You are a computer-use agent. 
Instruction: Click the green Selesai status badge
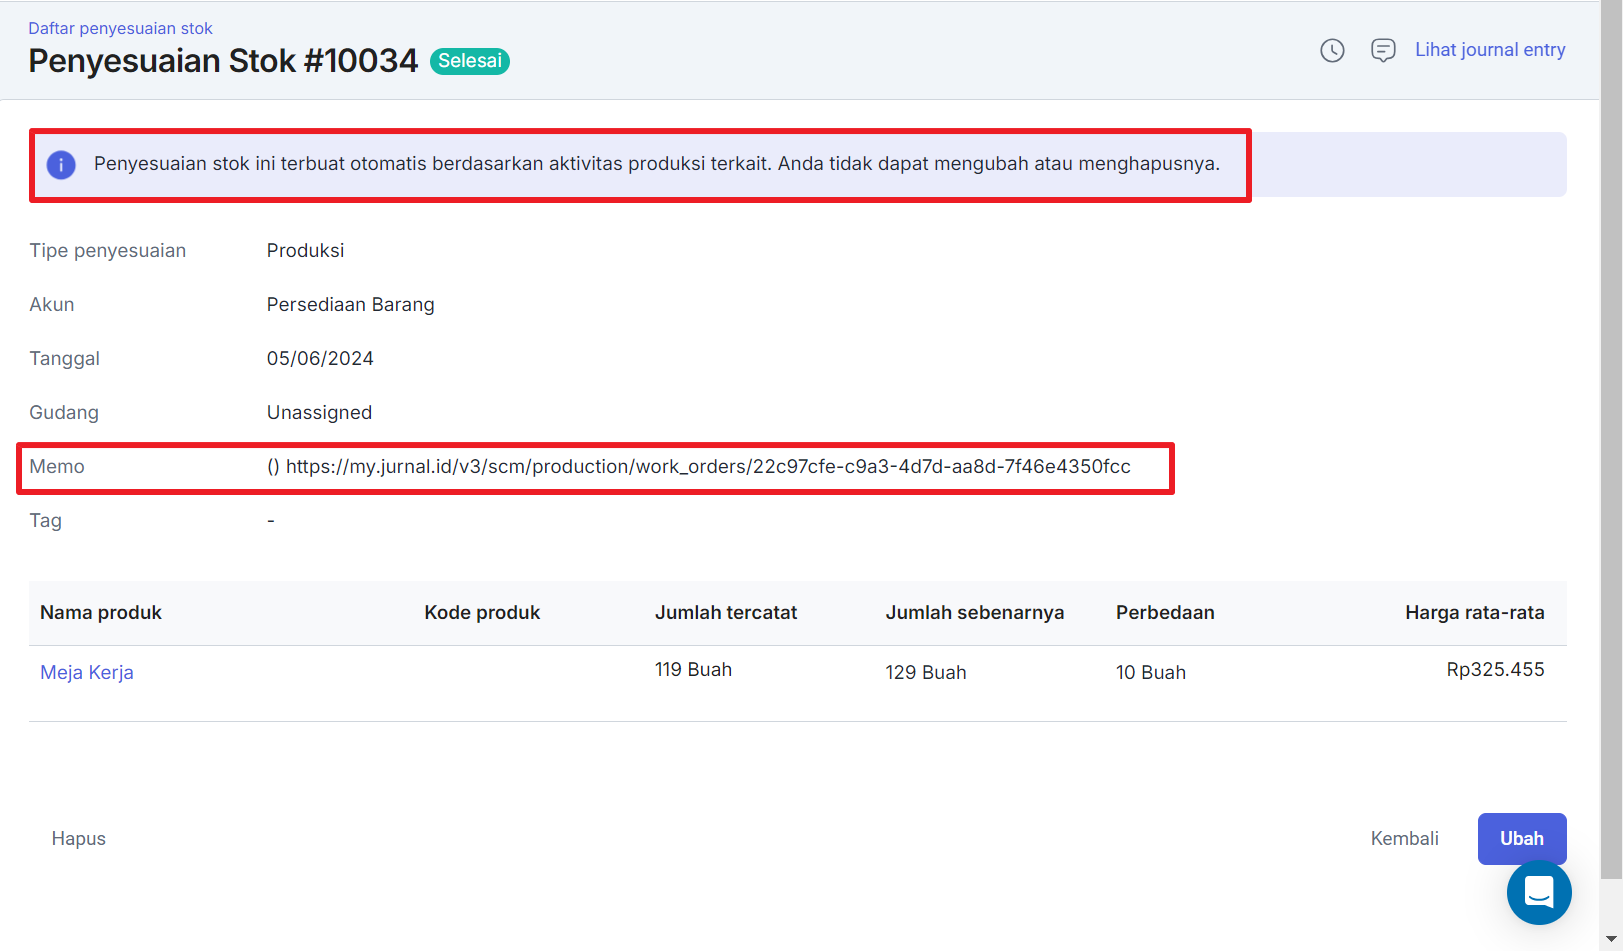pyautogui.click(x=470, y=61)
